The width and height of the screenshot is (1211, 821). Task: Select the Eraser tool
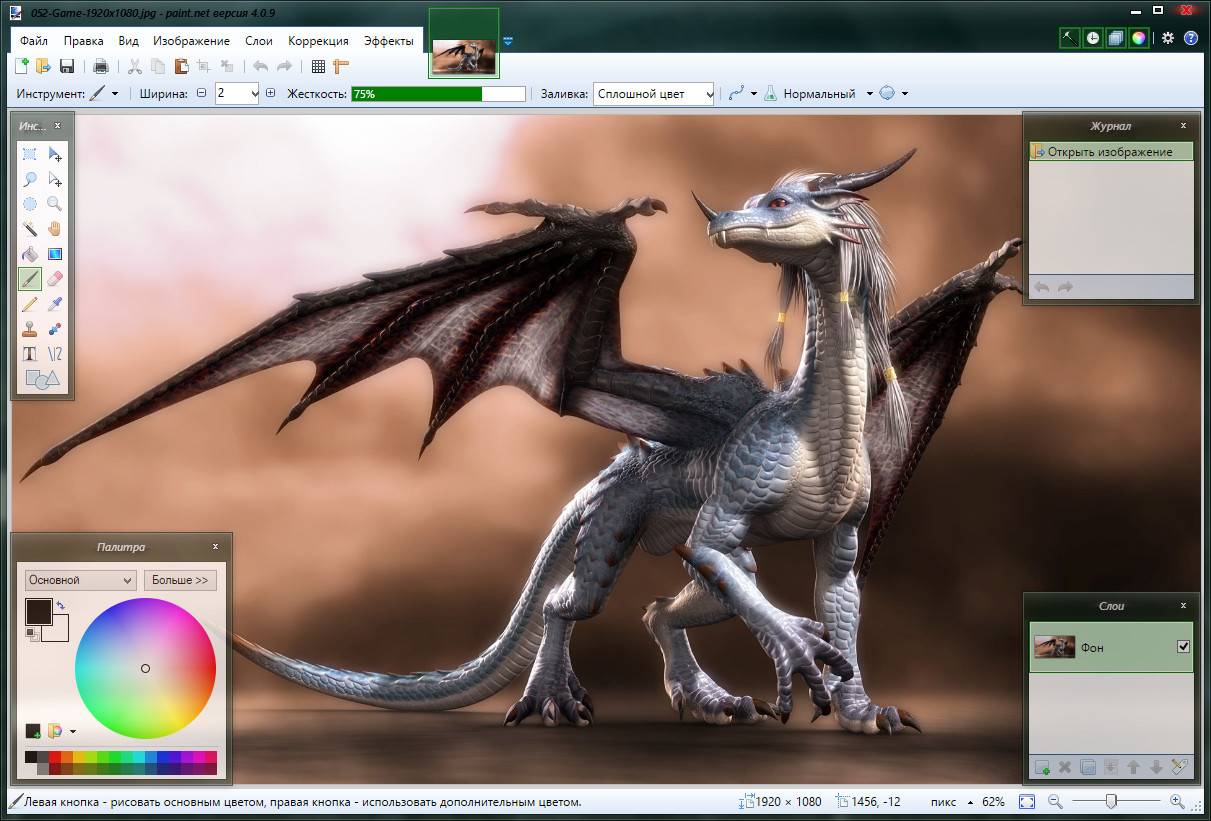click(55, 279)
